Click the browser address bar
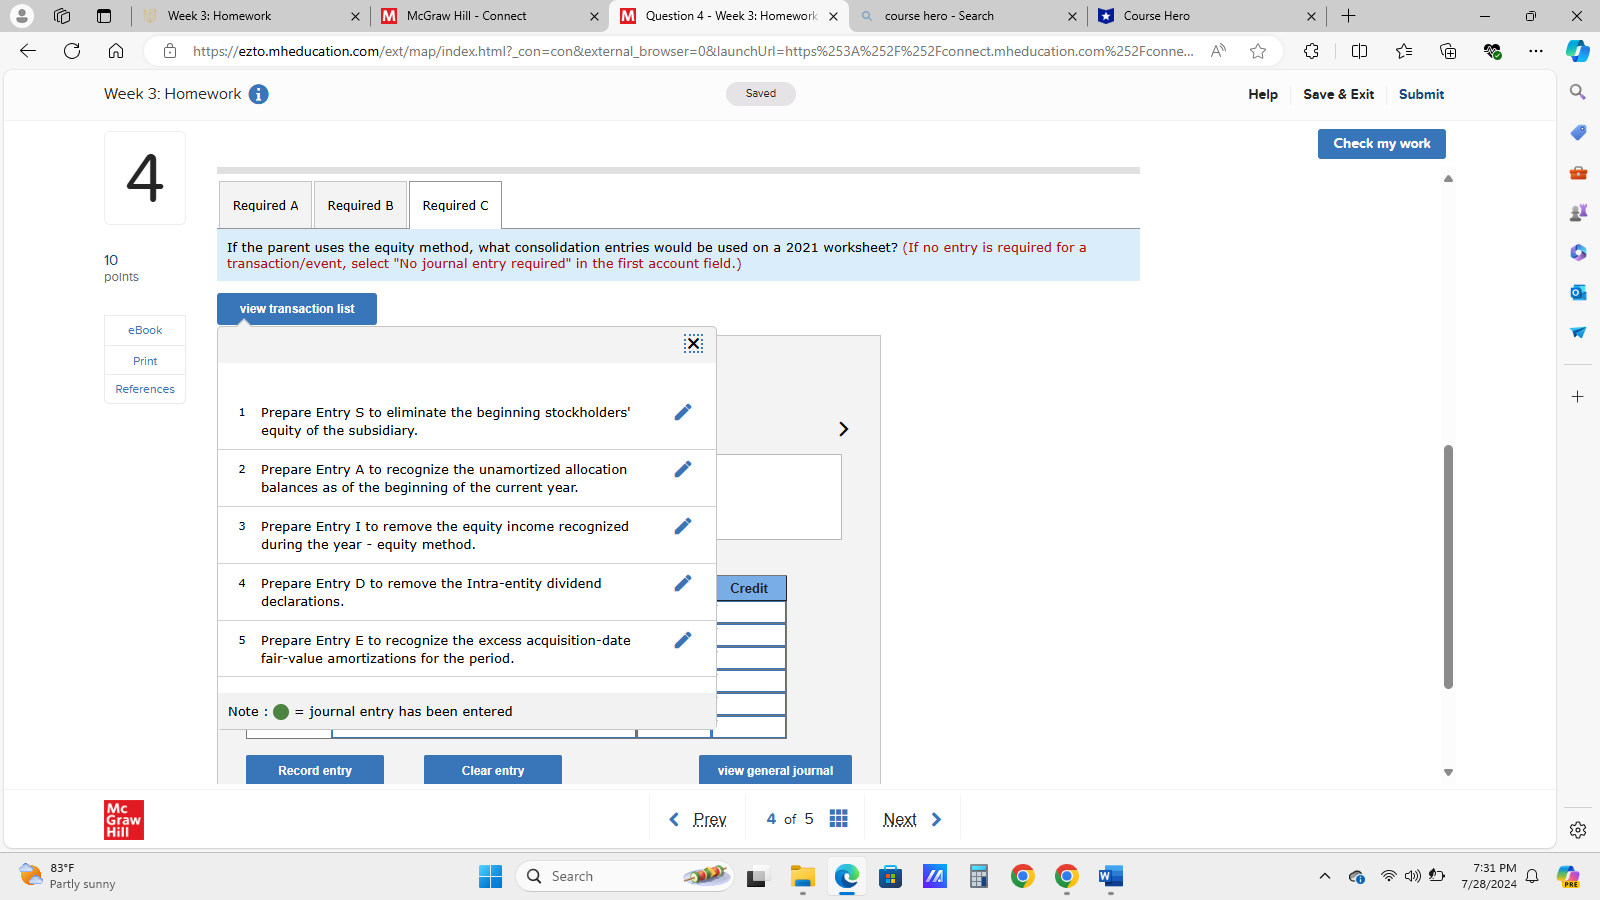The height and width of the screenshot is (900, 1600). click(x=692, y=51)
